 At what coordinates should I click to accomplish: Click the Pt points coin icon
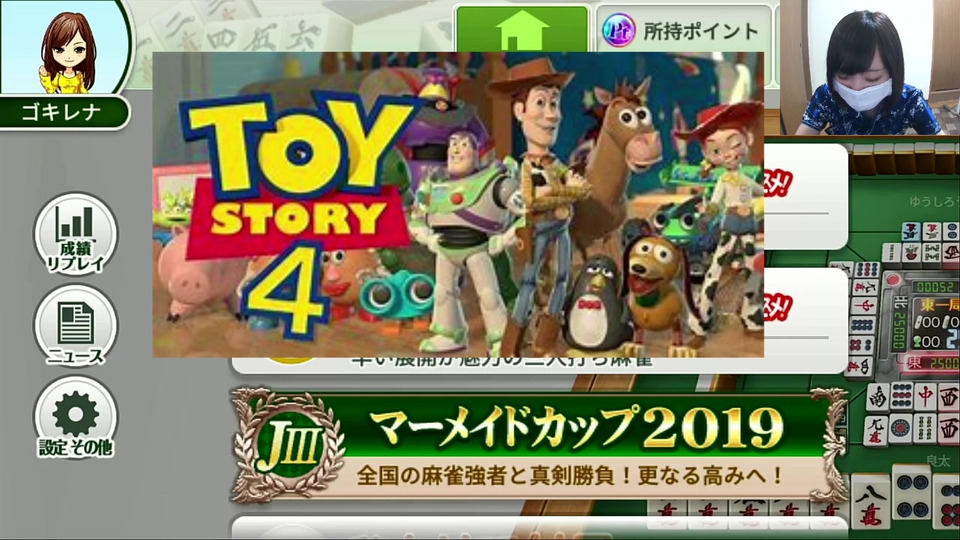618,30
